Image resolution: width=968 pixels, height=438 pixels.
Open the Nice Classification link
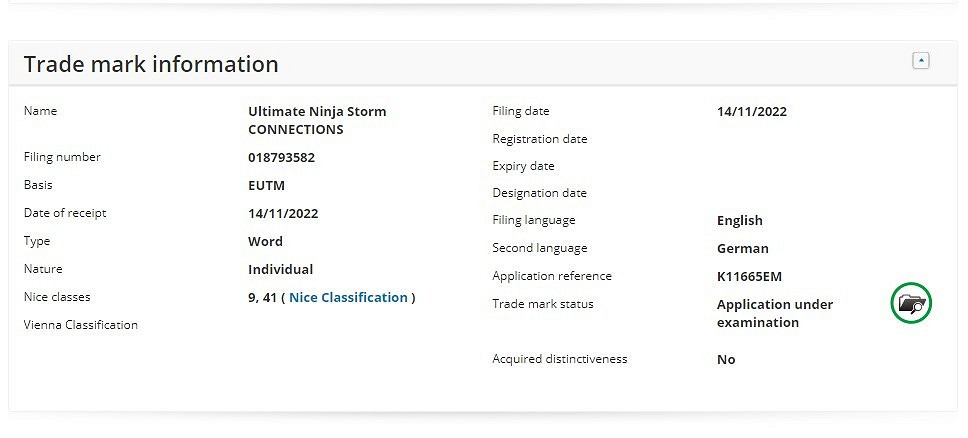tap(348, 297)
